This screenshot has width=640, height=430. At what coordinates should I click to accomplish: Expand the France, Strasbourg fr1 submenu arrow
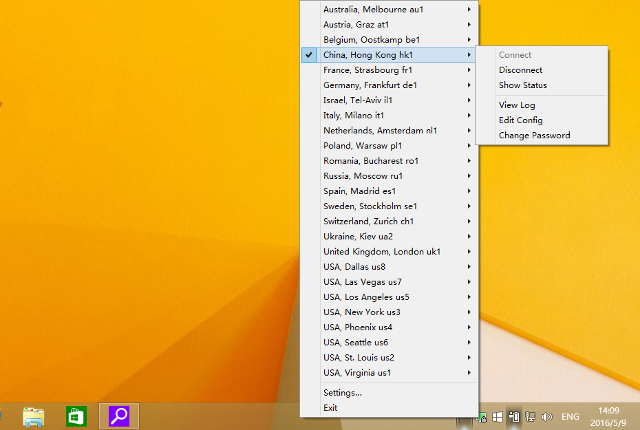(x=469, y=70)
